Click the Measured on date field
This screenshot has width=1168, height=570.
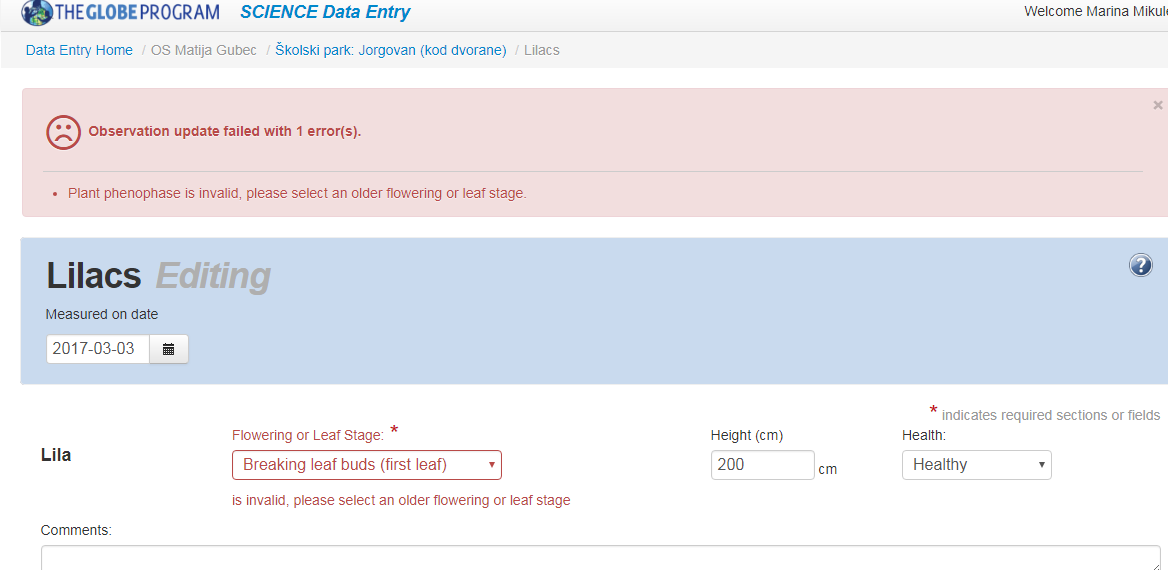point(98,349)
